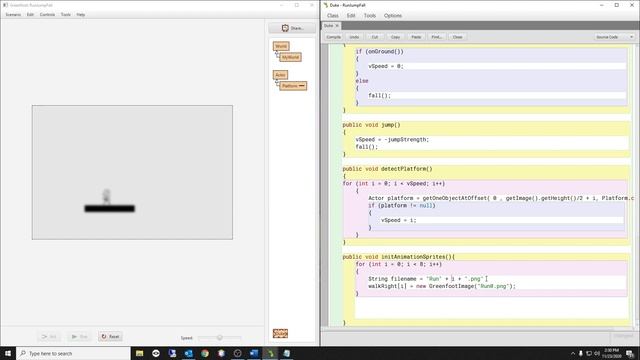Open the Controls menu
This screenshot has height=360, width=640.
click(x=47, y=15)
